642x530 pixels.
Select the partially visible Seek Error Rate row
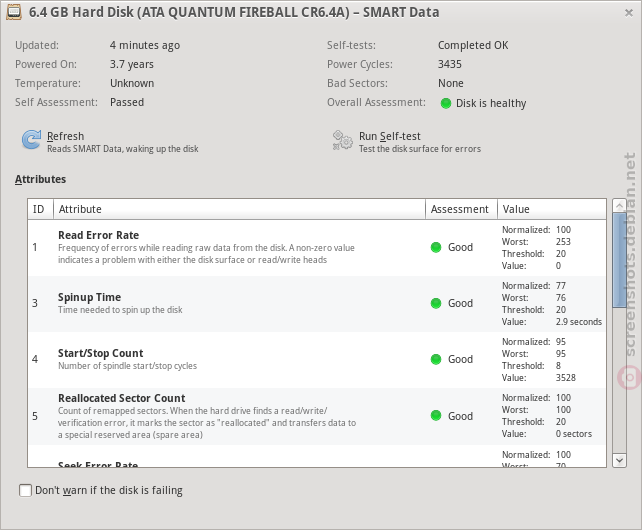coord(317,456)
